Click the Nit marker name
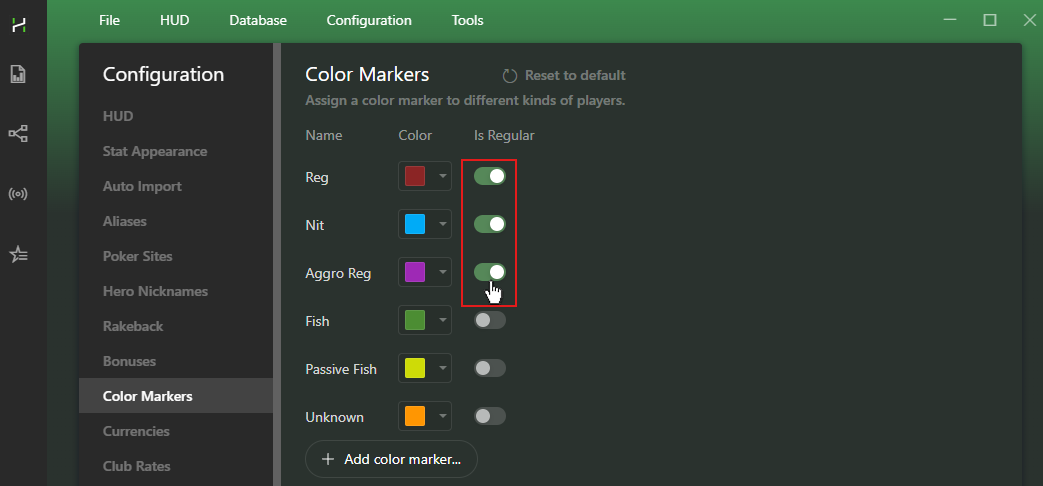 (x=315, y=225)
